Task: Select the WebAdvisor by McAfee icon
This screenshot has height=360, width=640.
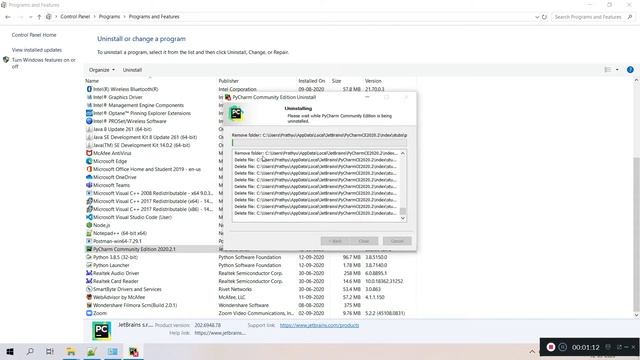Action: pyautogui.click(x=89, y=297)
